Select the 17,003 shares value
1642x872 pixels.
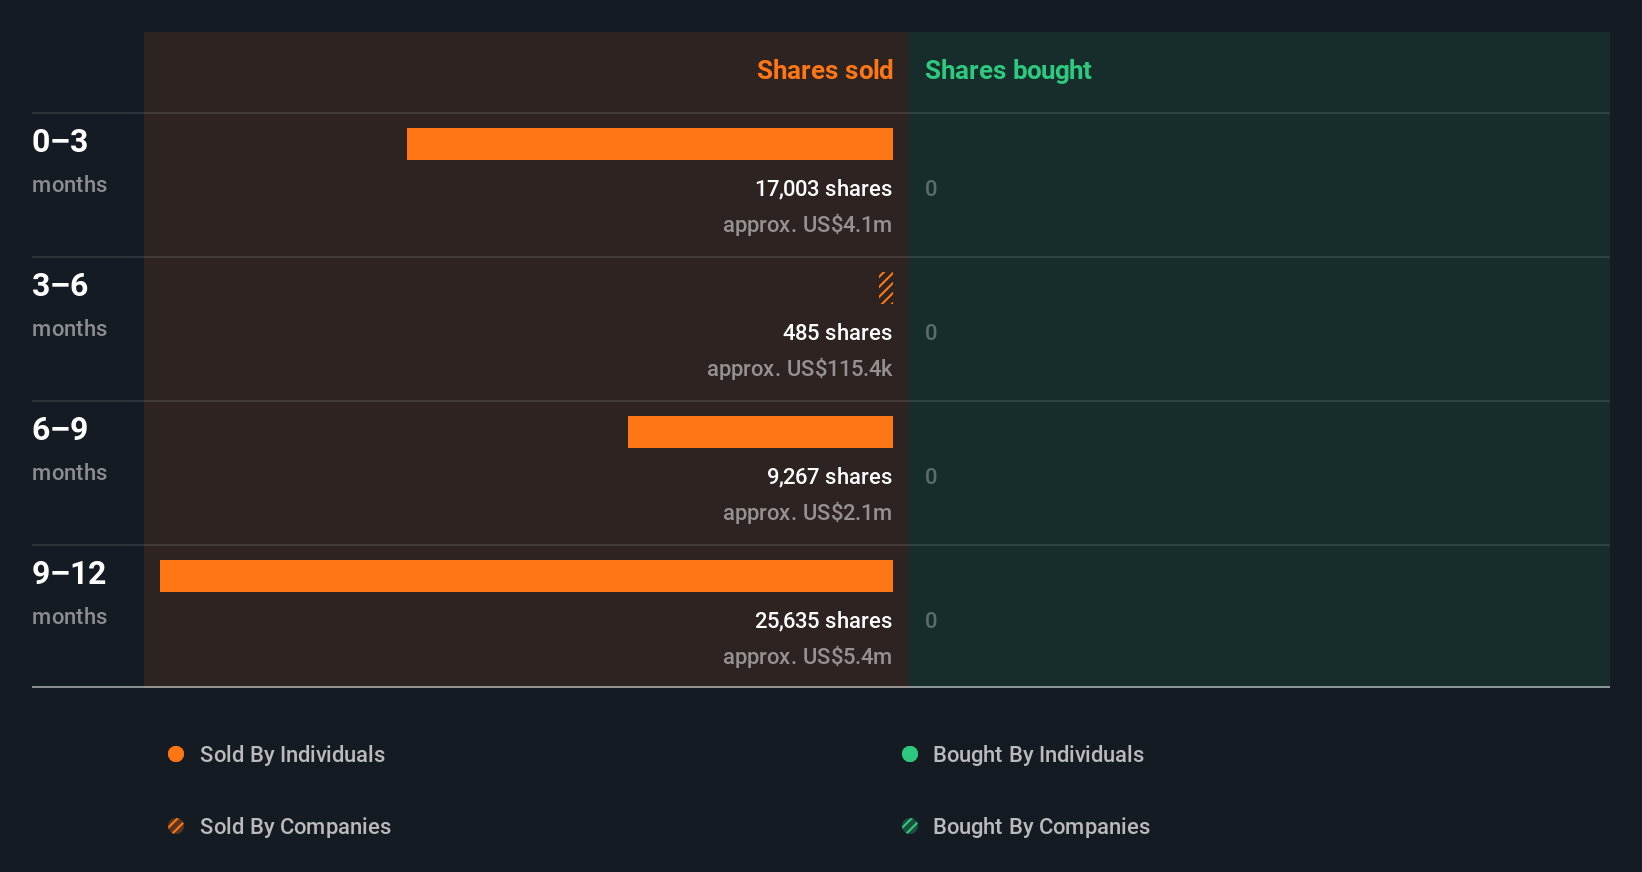823,188
